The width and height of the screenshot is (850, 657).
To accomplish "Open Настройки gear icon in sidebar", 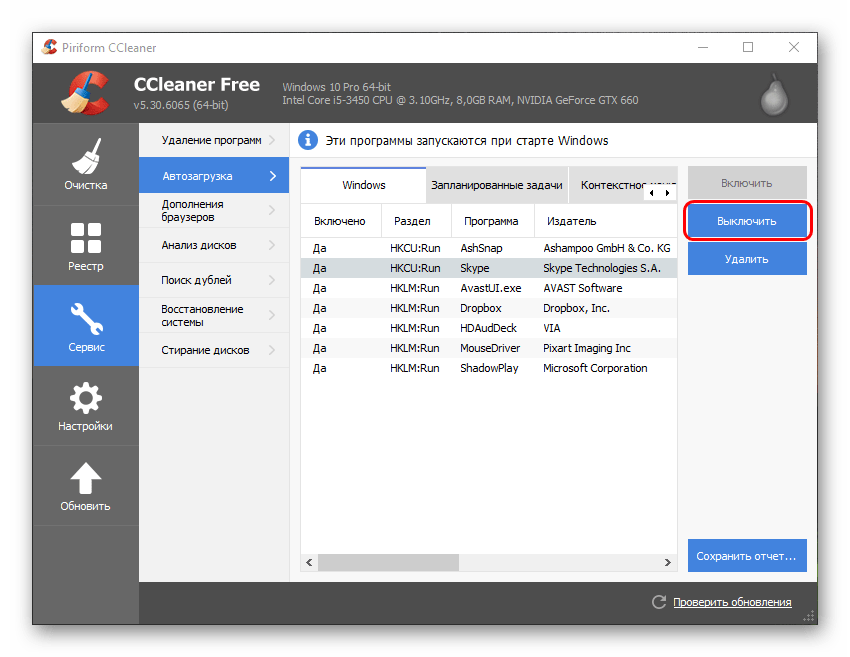I will pos(86,399).
